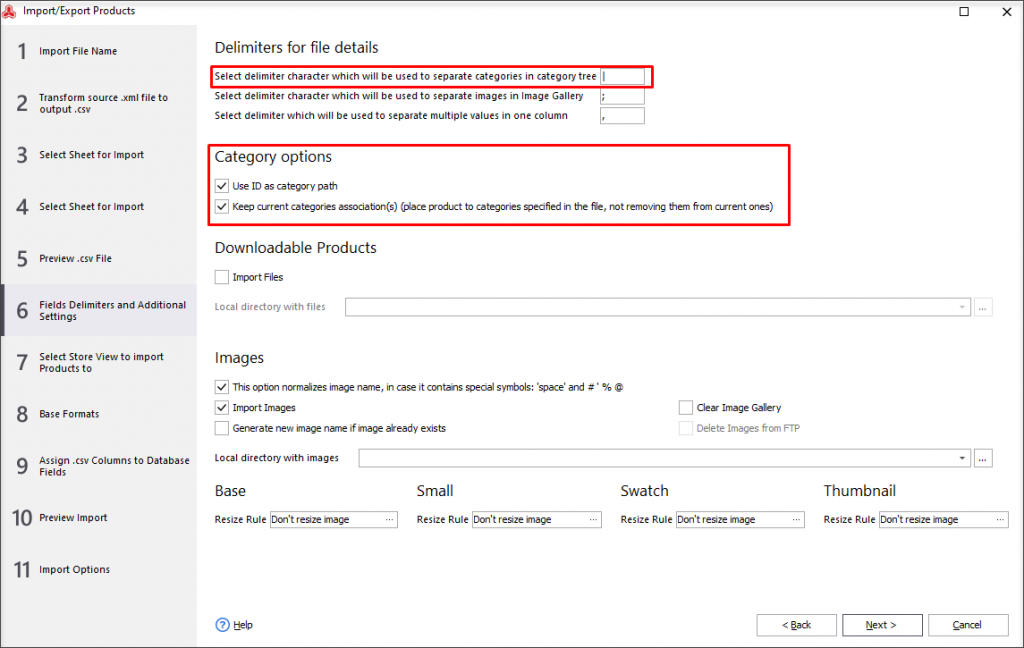The width and height of the screenshot is (1024, 648).
Task: Click the app logo in title bar
Action: click(11, 11)
